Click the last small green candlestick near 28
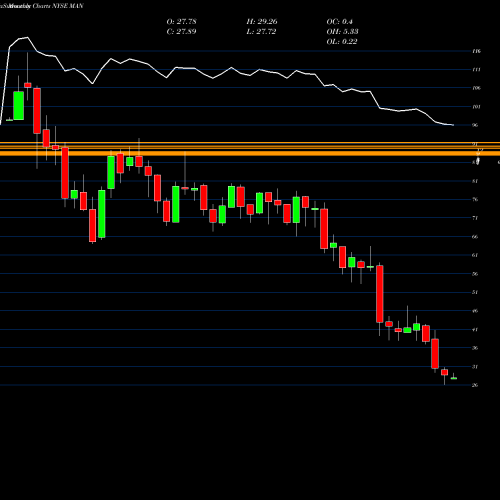500x500 pixels. tap(454, 378)
